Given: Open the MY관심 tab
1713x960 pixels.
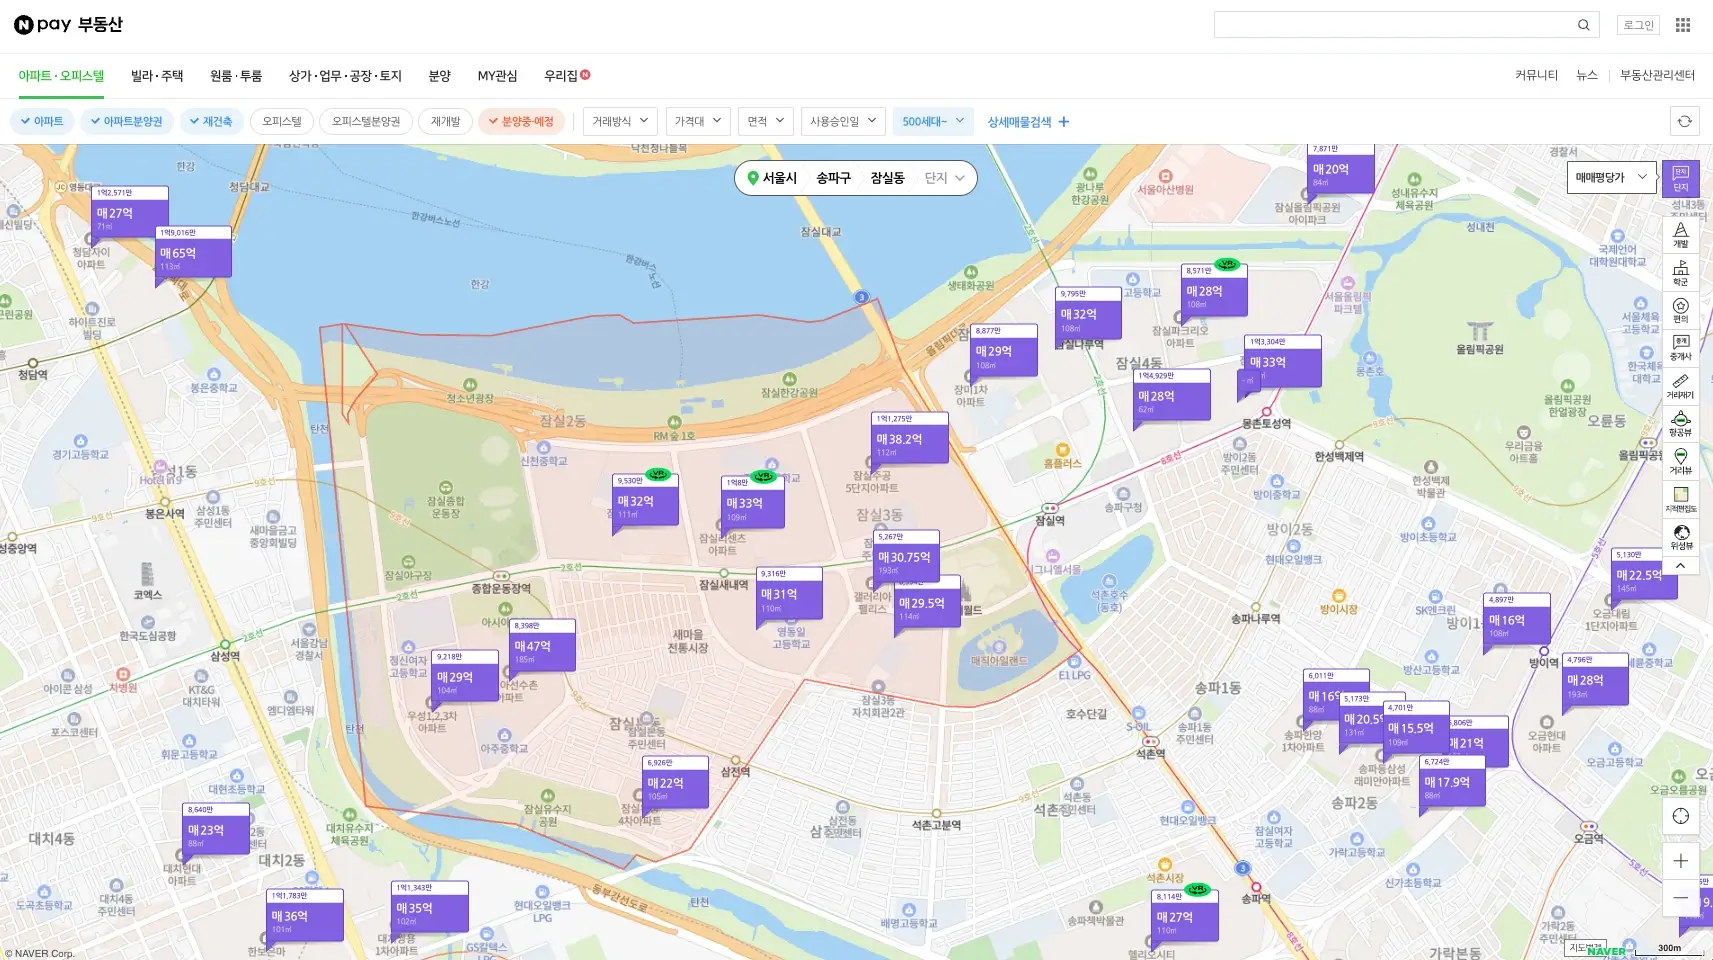Looking at the screenshot, I should (497, 76).
